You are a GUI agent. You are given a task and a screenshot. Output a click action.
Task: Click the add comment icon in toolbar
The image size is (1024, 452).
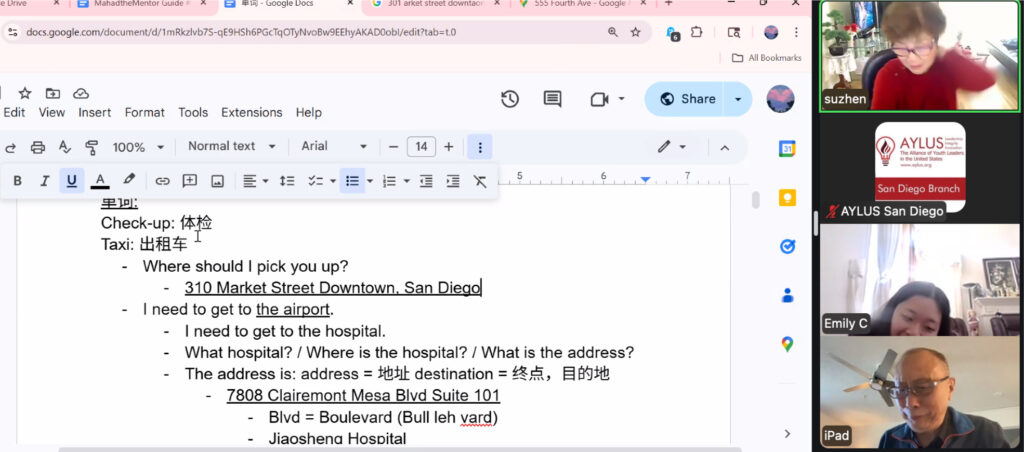click(x=190, y=181)
